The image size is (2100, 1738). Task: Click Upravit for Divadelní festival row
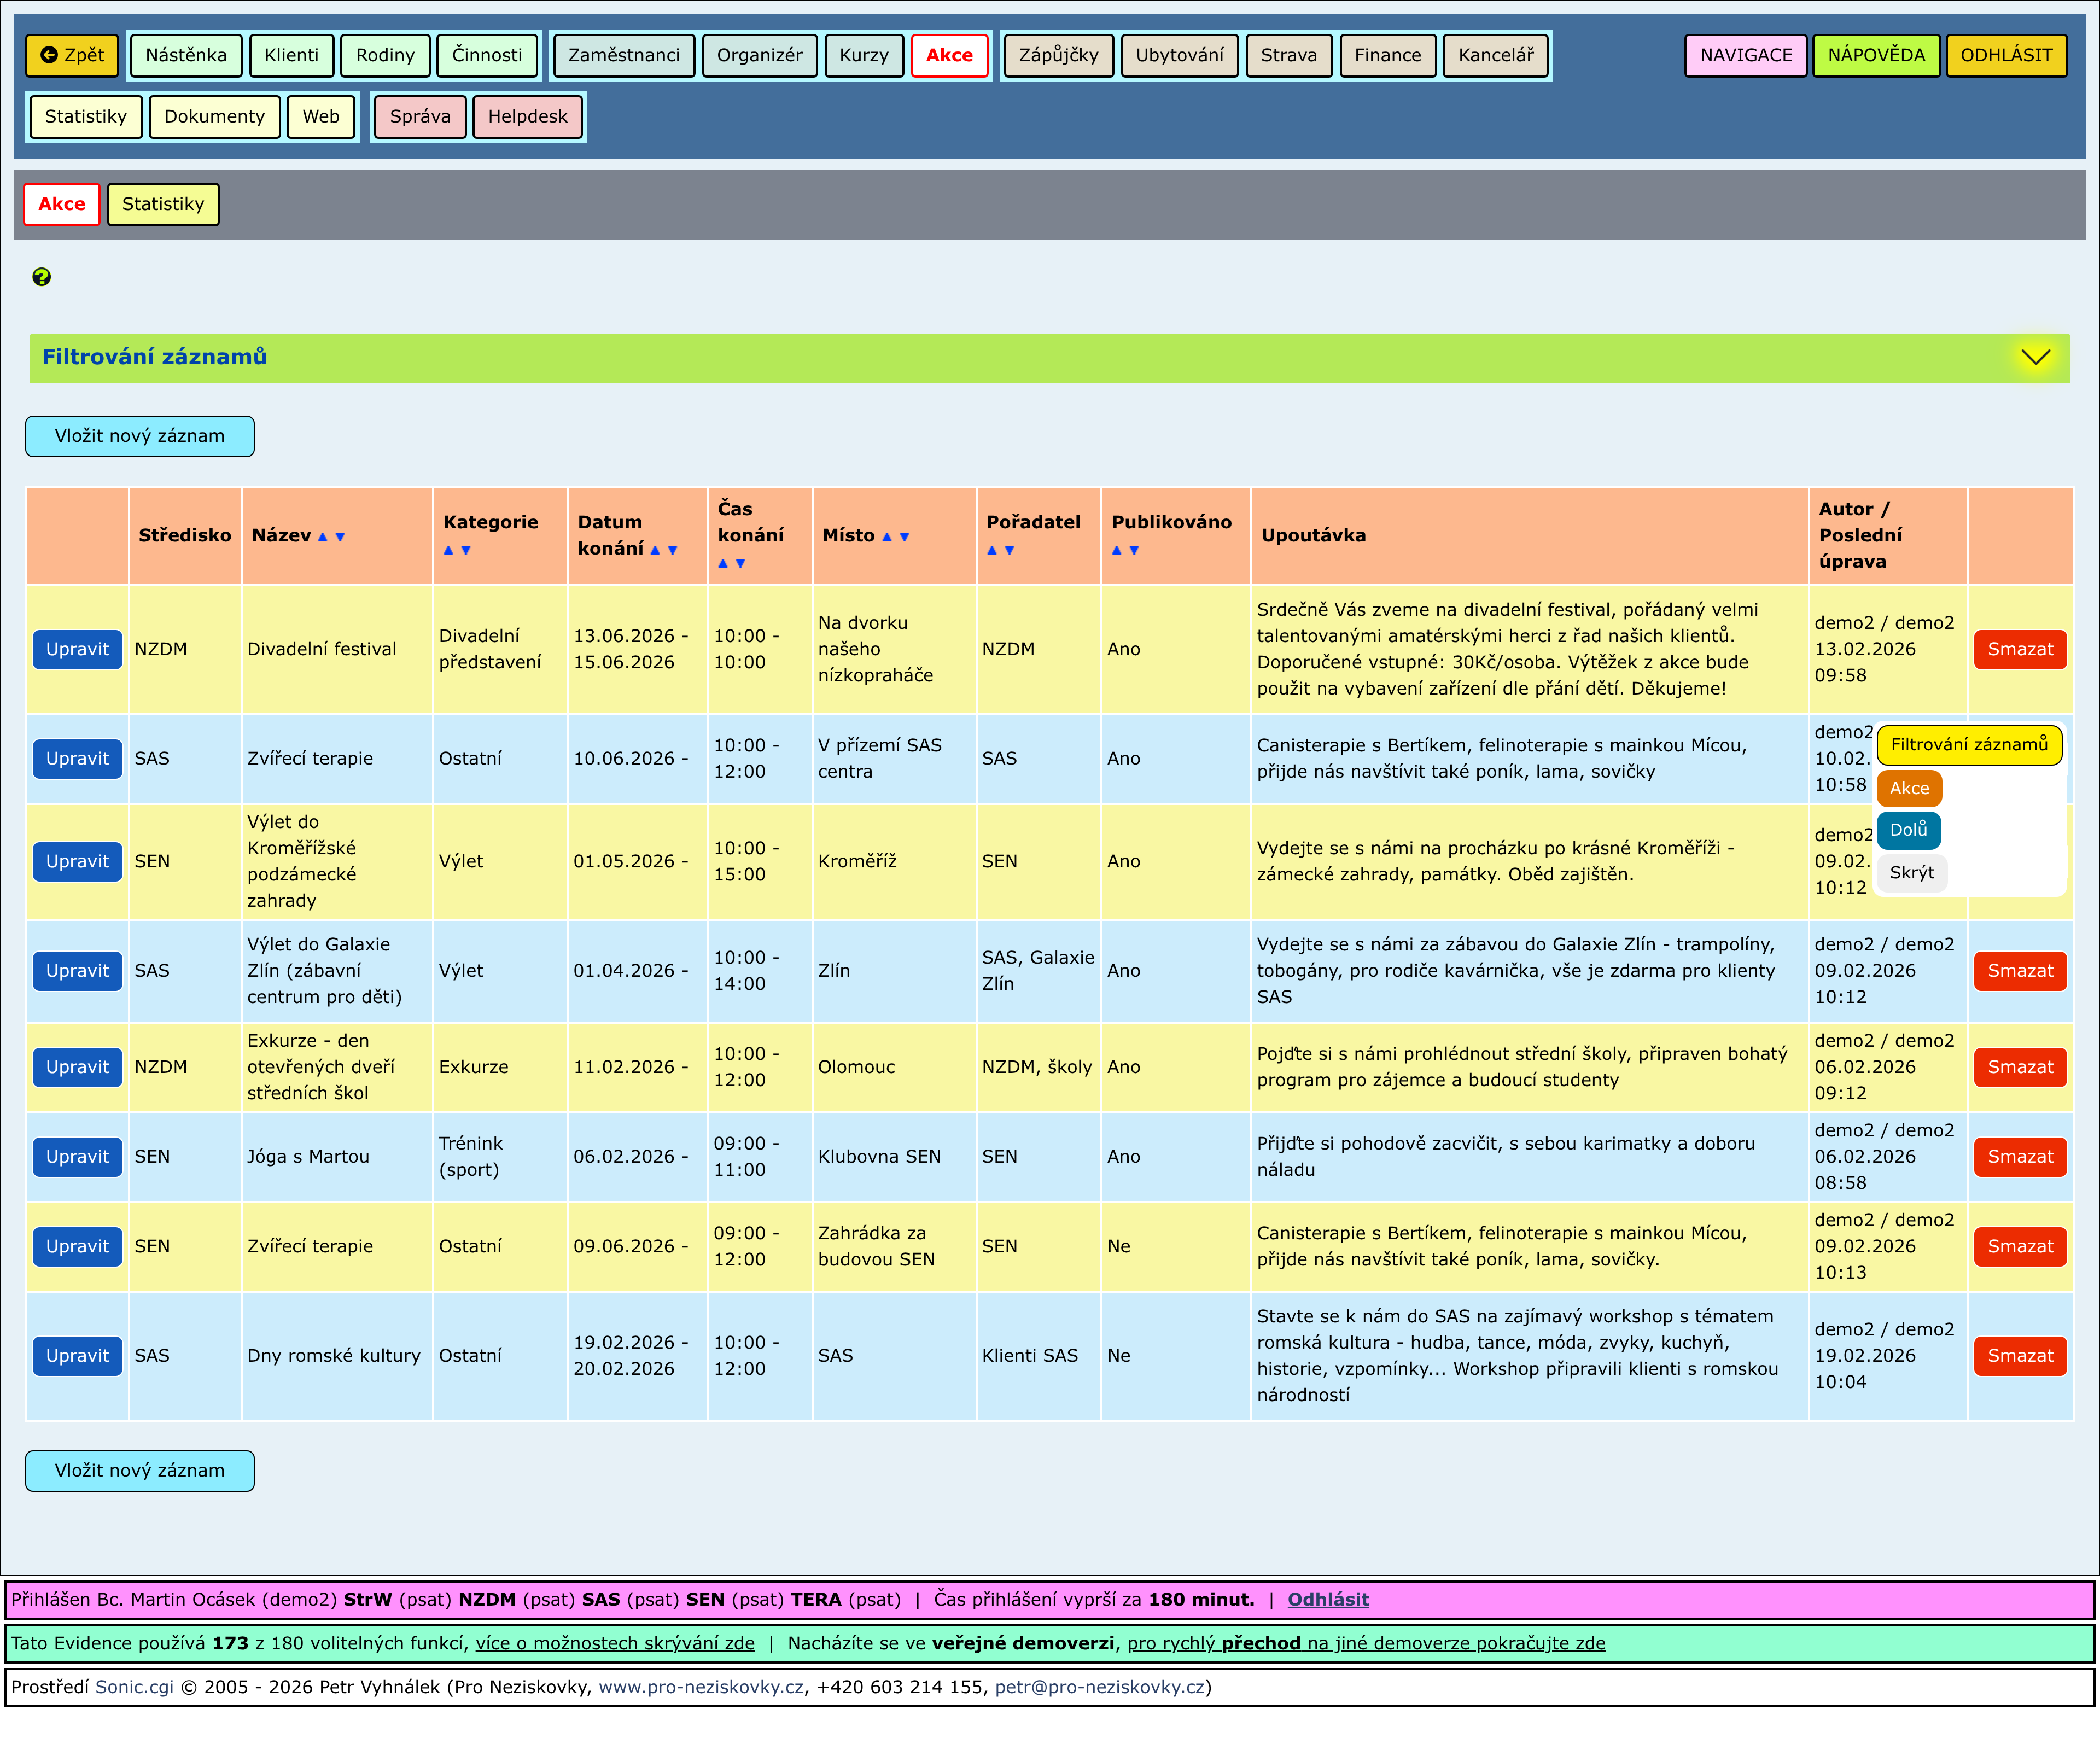[x=77, y=649]
